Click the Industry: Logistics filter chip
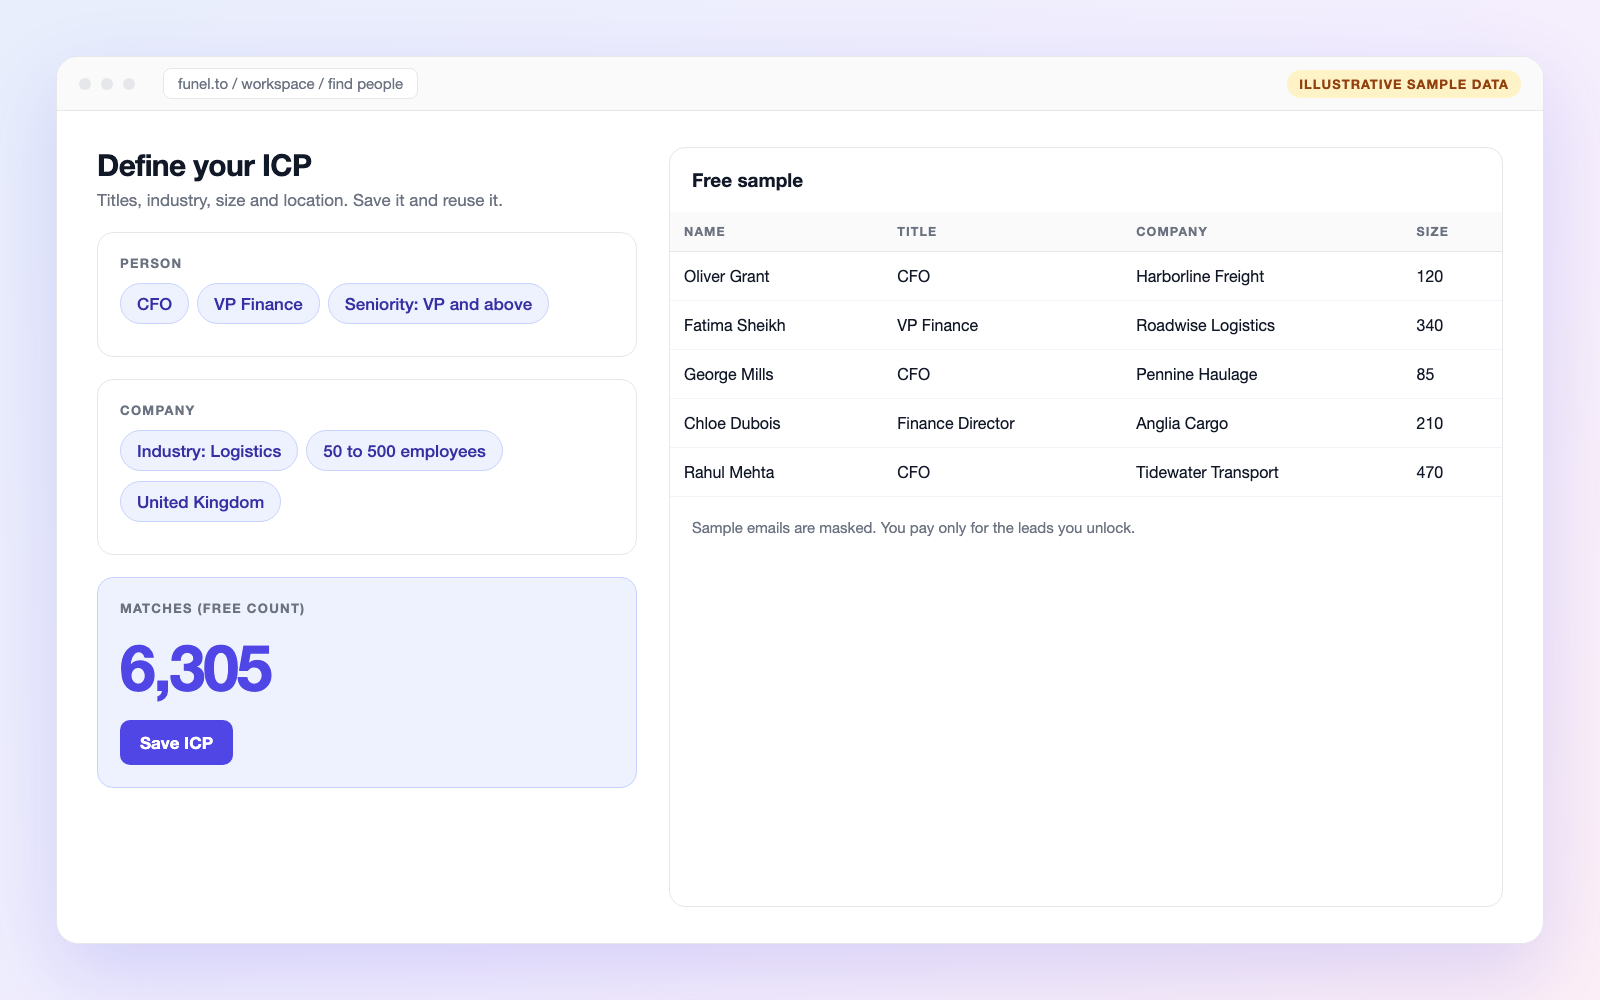The image size is (1600, 1000). click(209, 451)
